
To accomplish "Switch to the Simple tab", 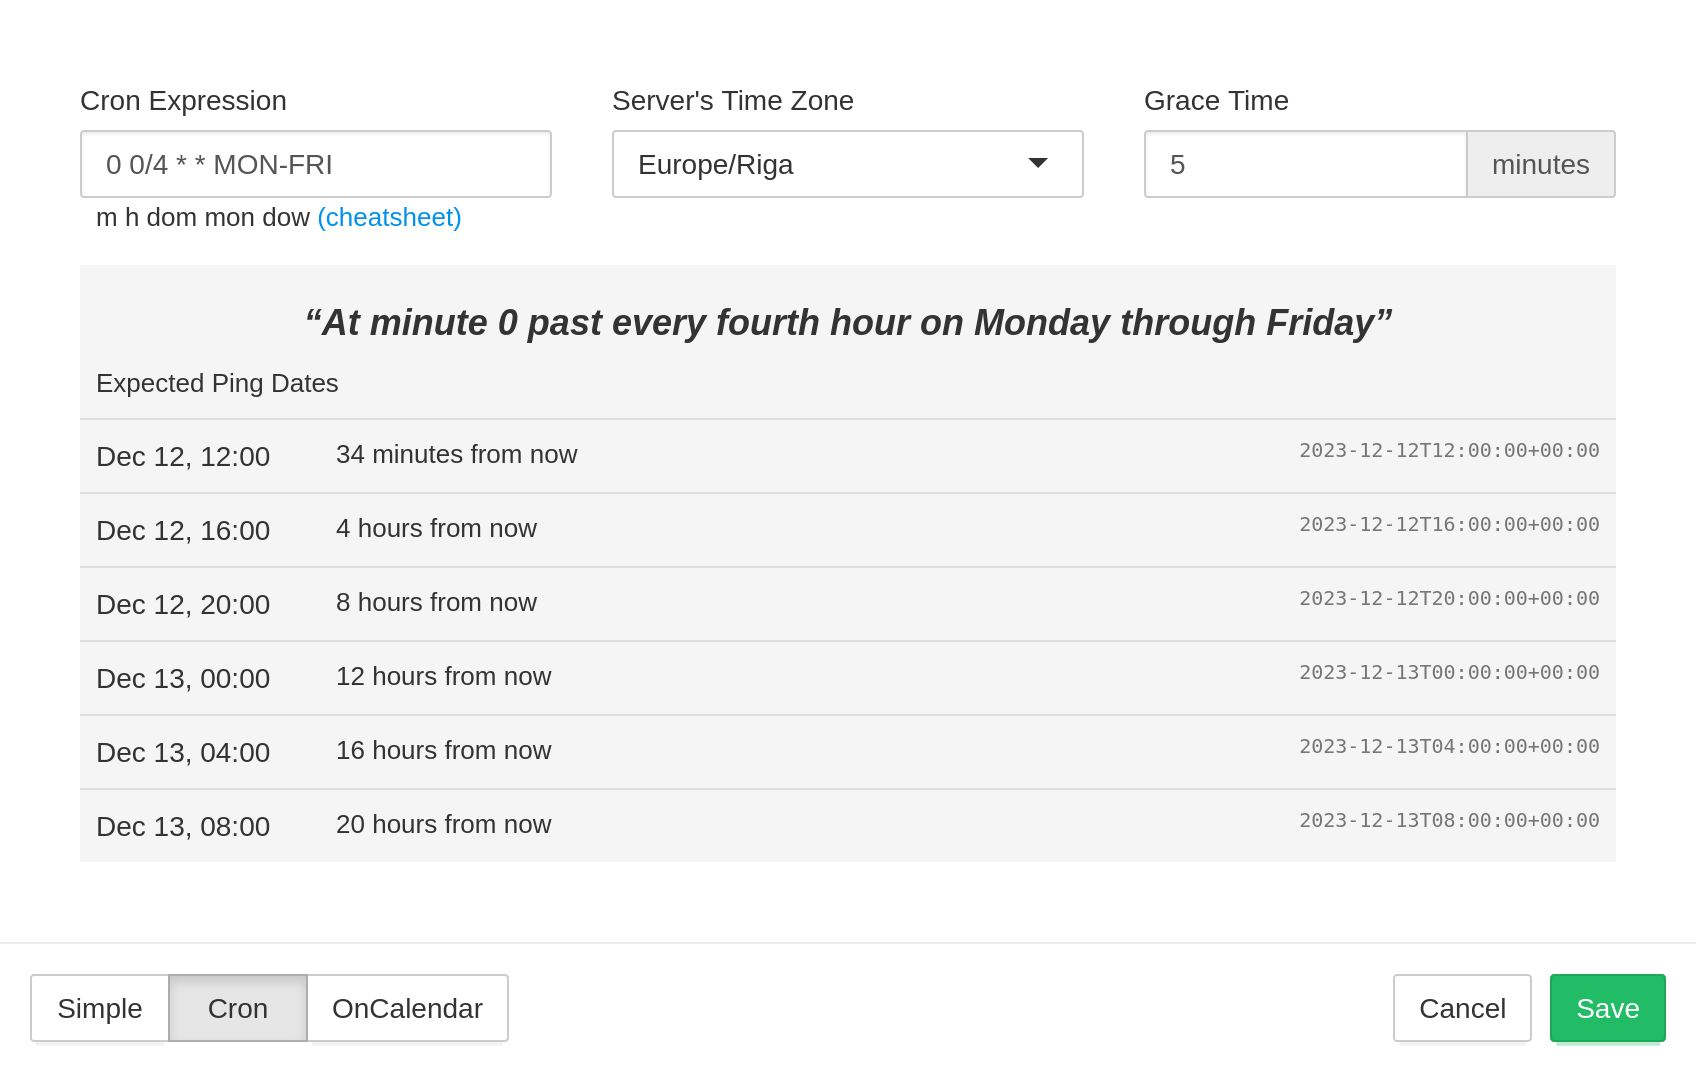I will click(99, 1008).
